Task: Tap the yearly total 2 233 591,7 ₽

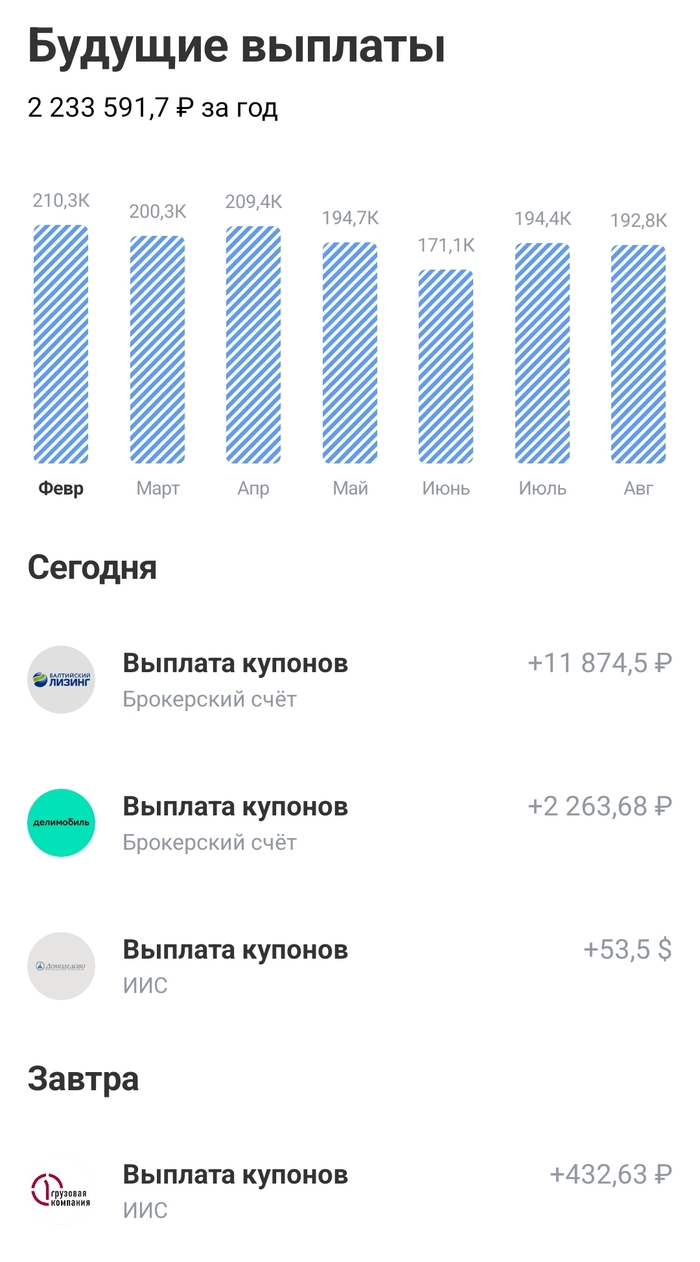Action: [153, 108]
